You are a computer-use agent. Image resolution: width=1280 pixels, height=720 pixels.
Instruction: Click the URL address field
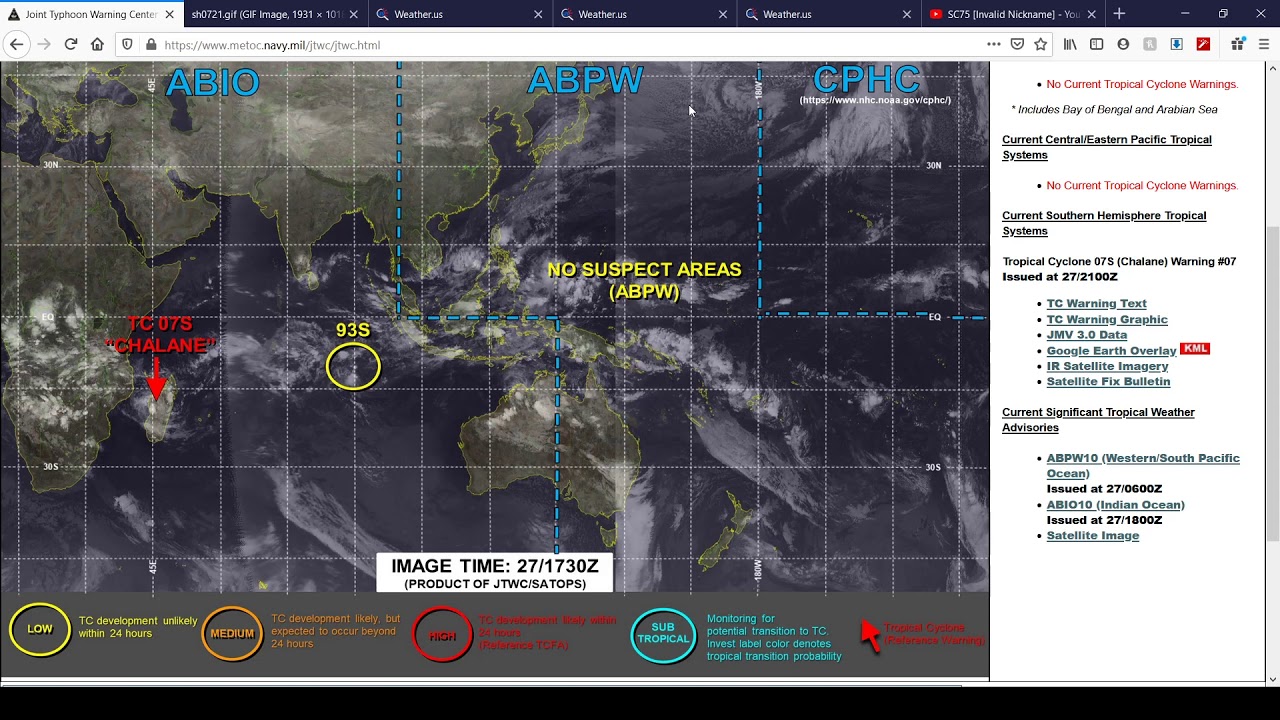(x=570, y=45)
